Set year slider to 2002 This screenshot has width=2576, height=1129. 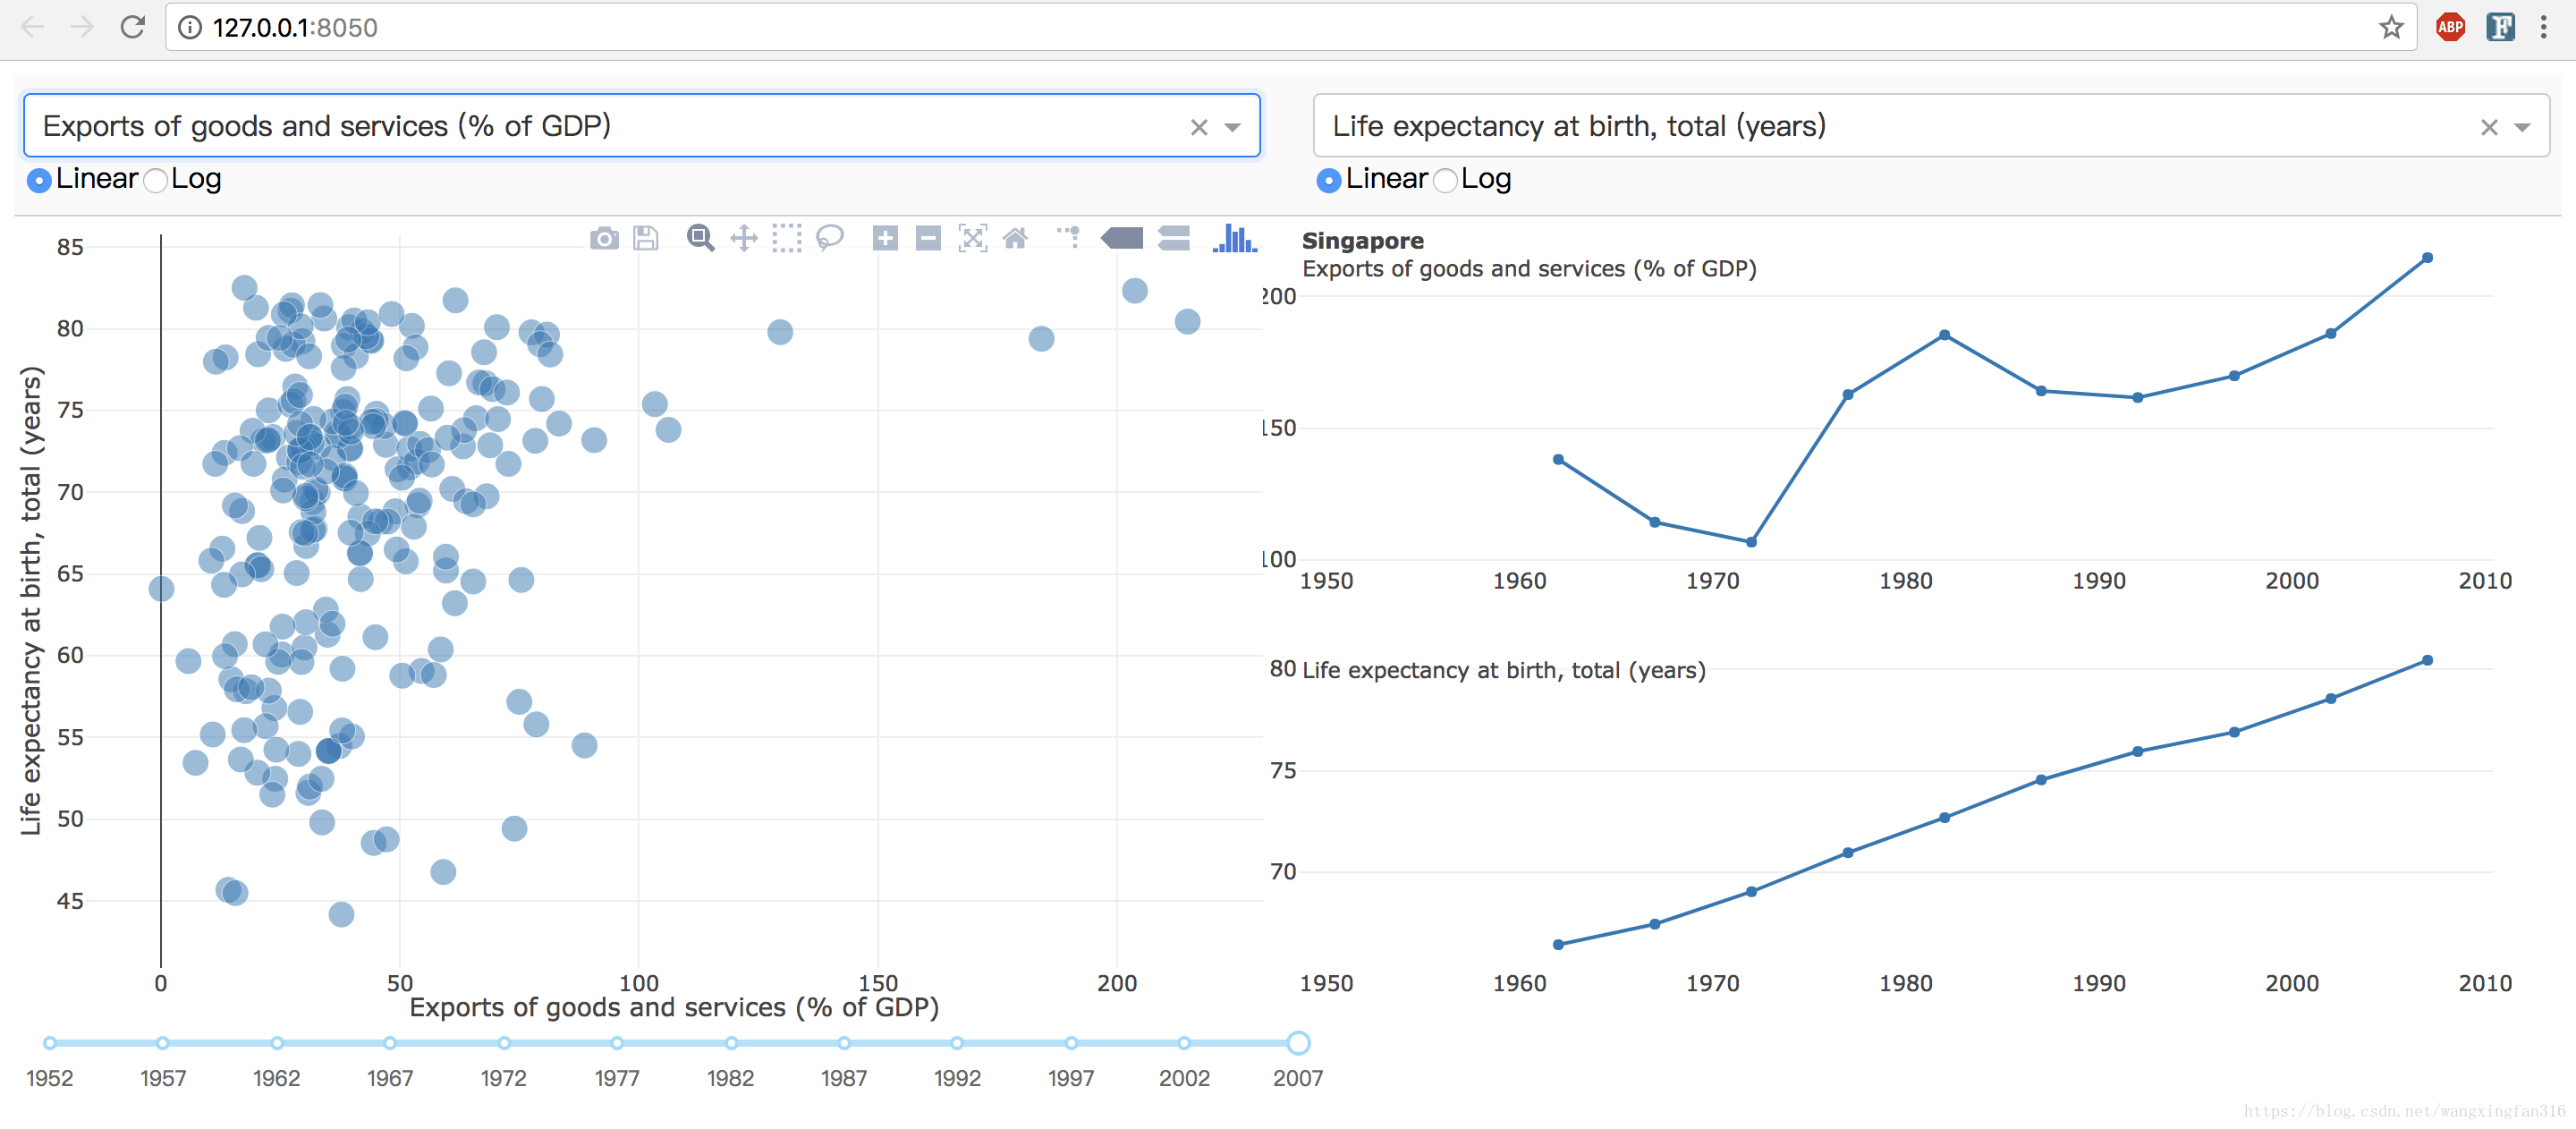click(x=1184, y=1043)
